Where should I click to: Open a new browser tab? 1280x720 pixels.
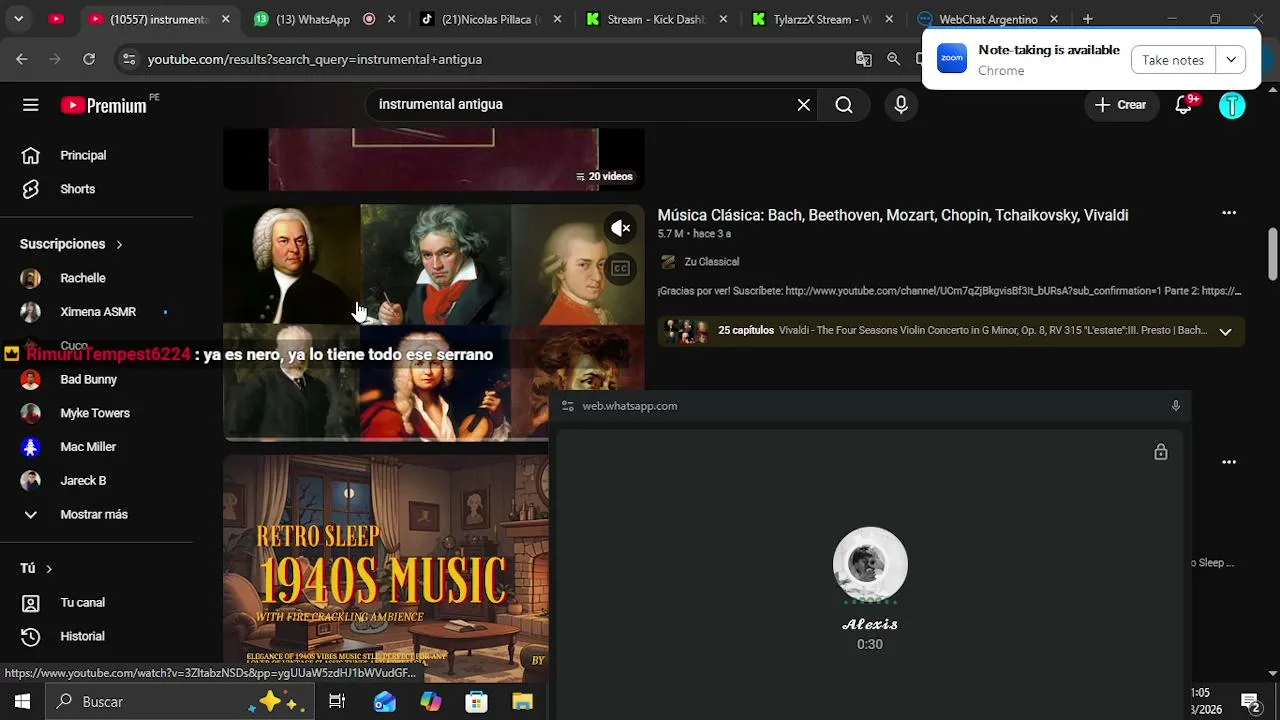(x=1088, y=19)
